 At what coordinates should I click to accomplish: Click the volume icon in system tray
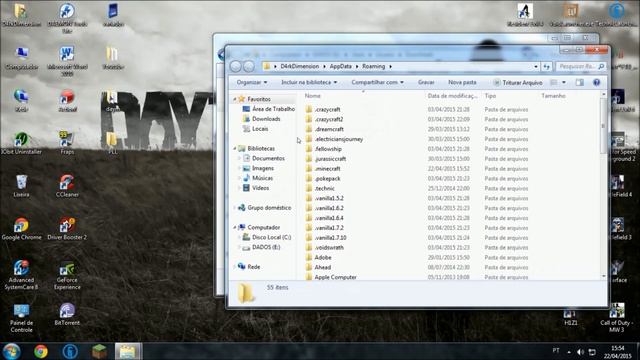(580, 351)
